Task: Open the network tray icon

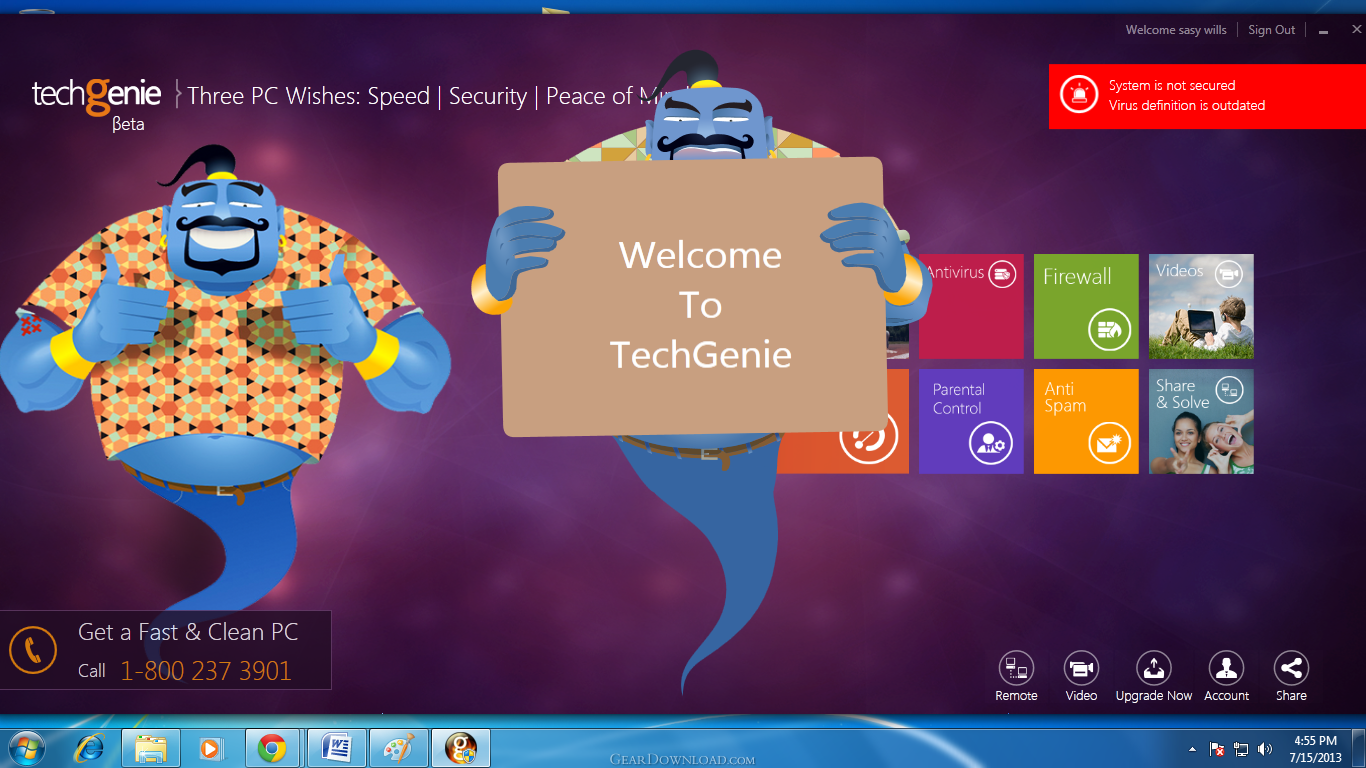Action: coord(1241,748)
